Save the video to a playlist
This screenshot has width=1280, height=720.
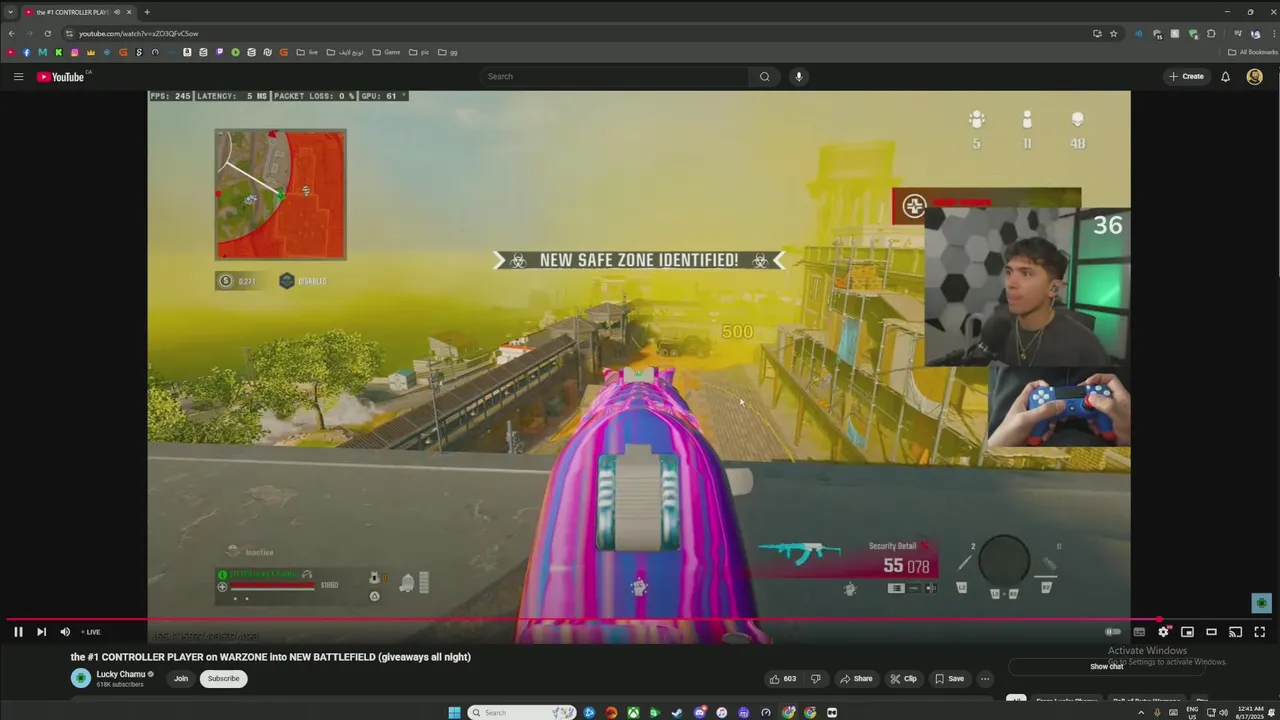949,678
